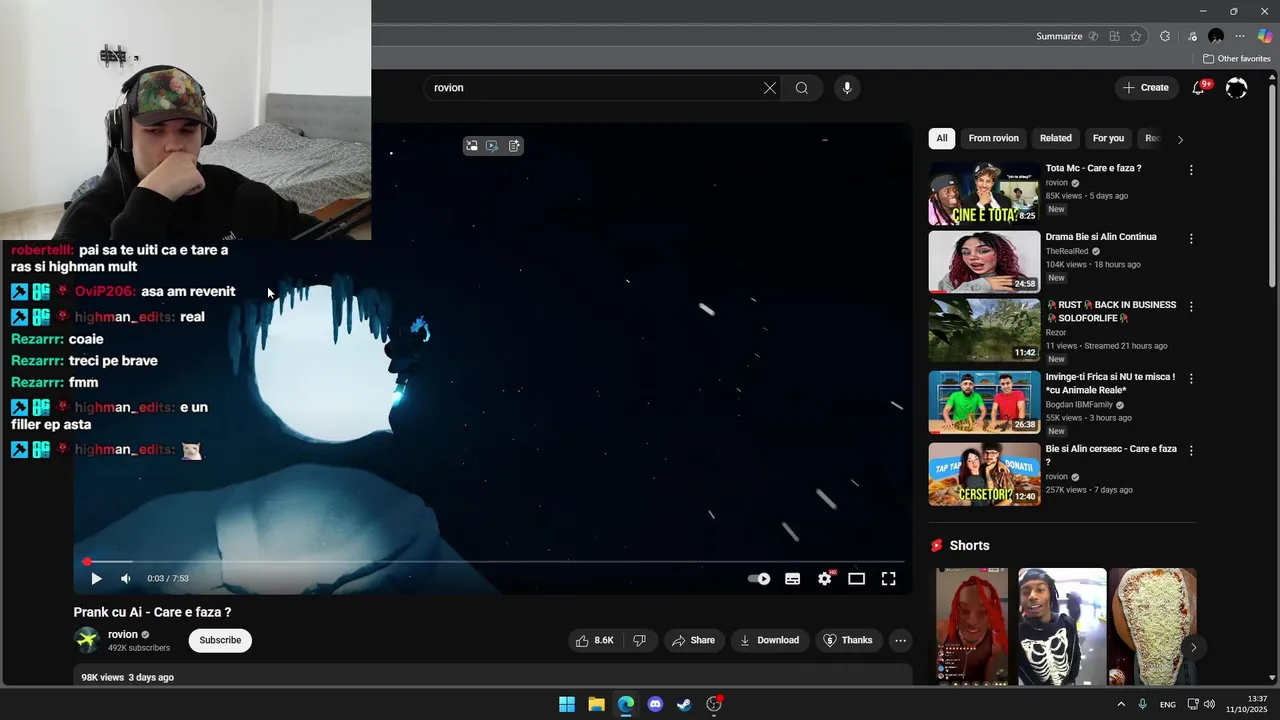Open the YouTube account avatar menu
This screenshot has height=720, width=1280.
click(x=1237, y=88)
